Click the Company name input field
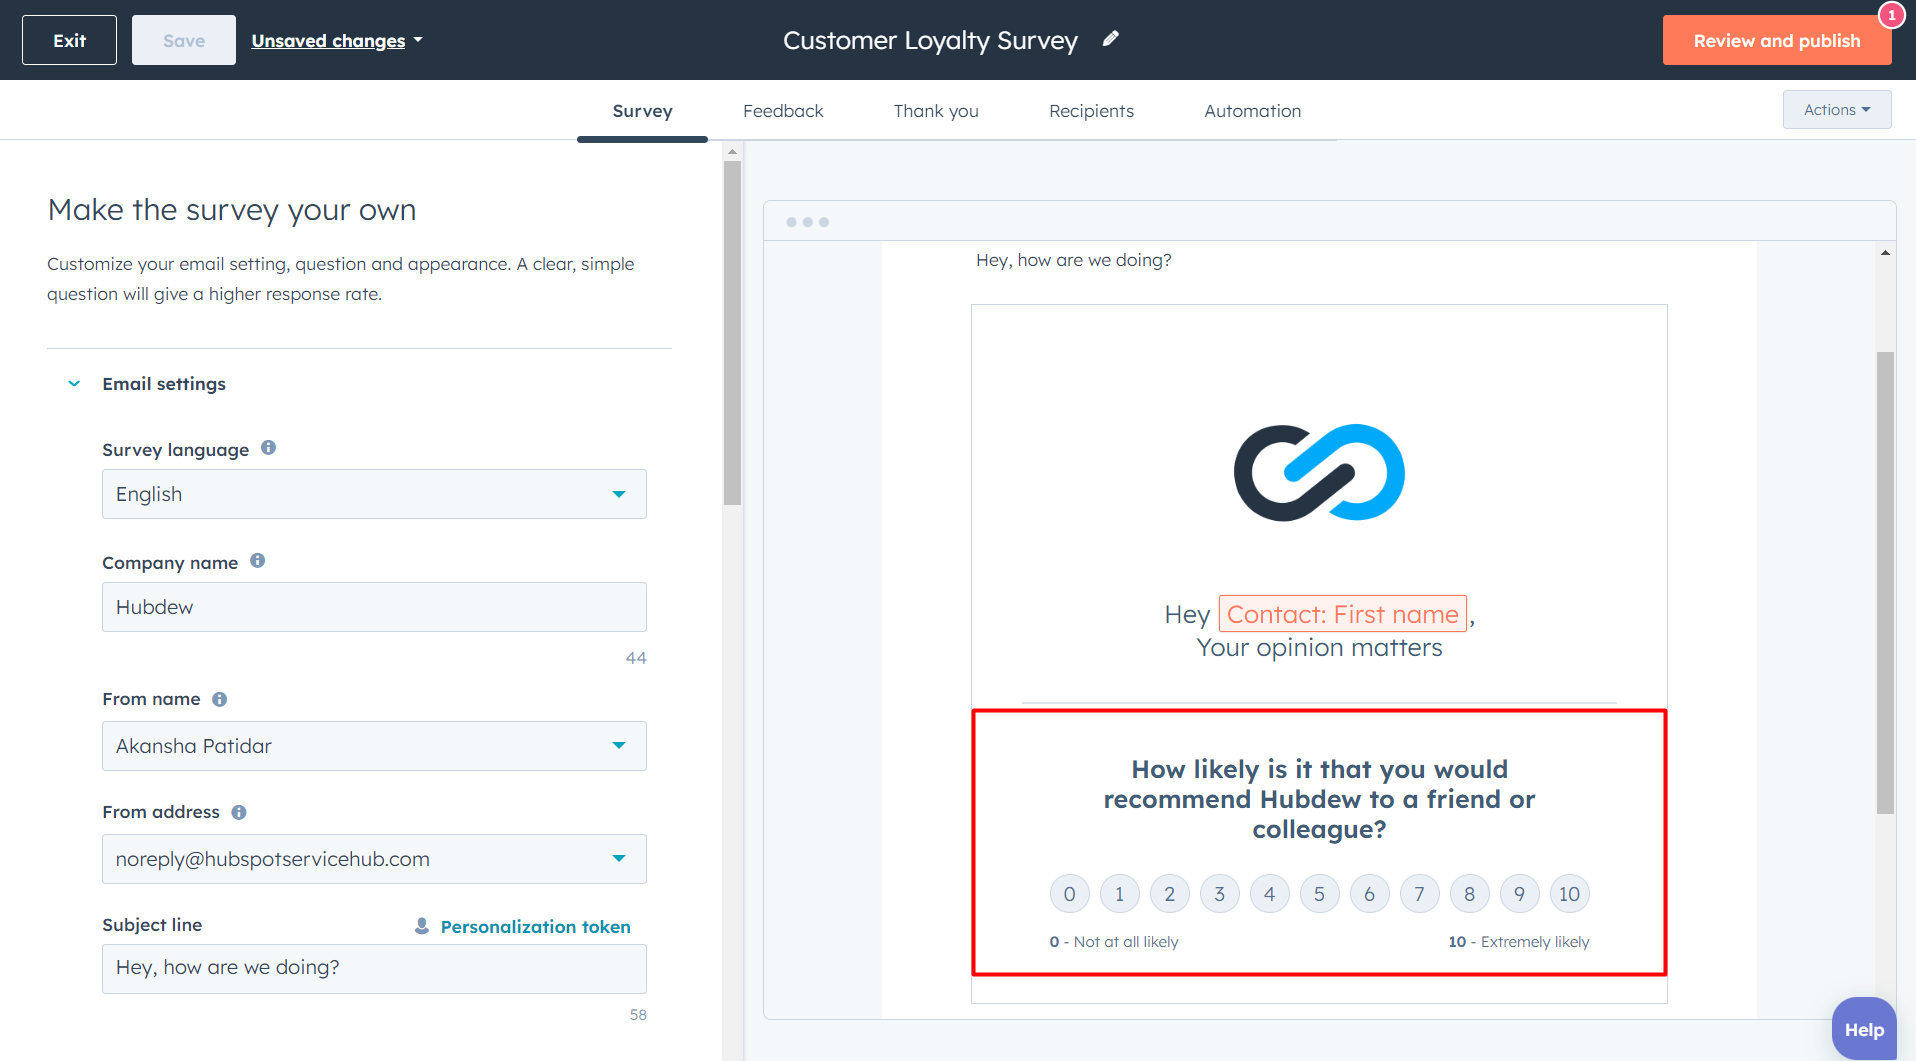 374,607
